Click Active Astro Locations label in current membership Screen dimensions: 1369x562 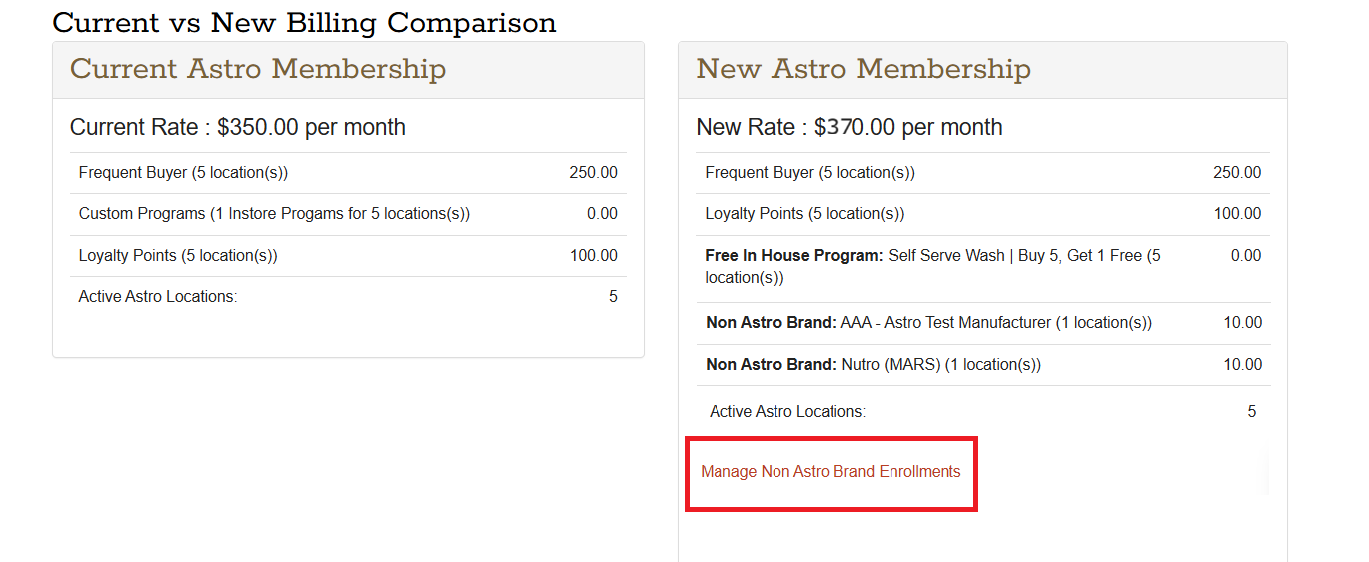(x=158, y=297)
